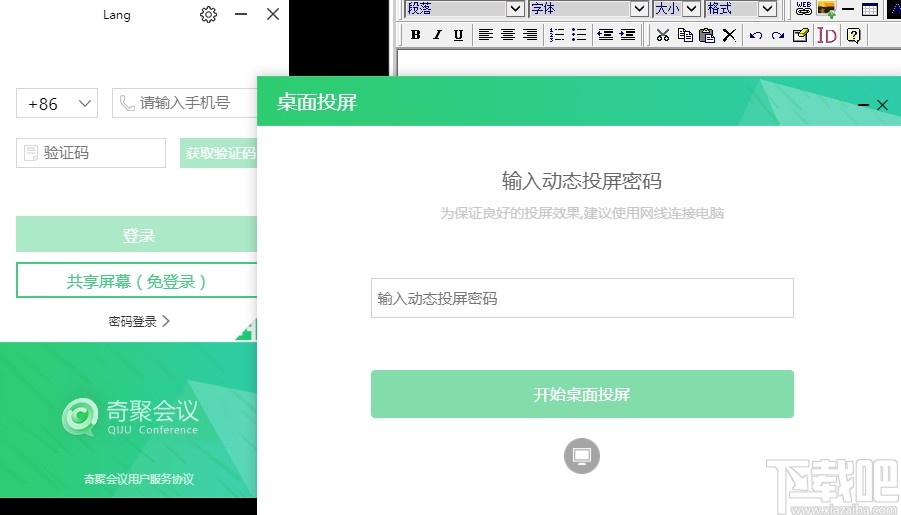The image size is (901, 515).
Task: Open the 大小 size dropdown
Action: point(676,9)
